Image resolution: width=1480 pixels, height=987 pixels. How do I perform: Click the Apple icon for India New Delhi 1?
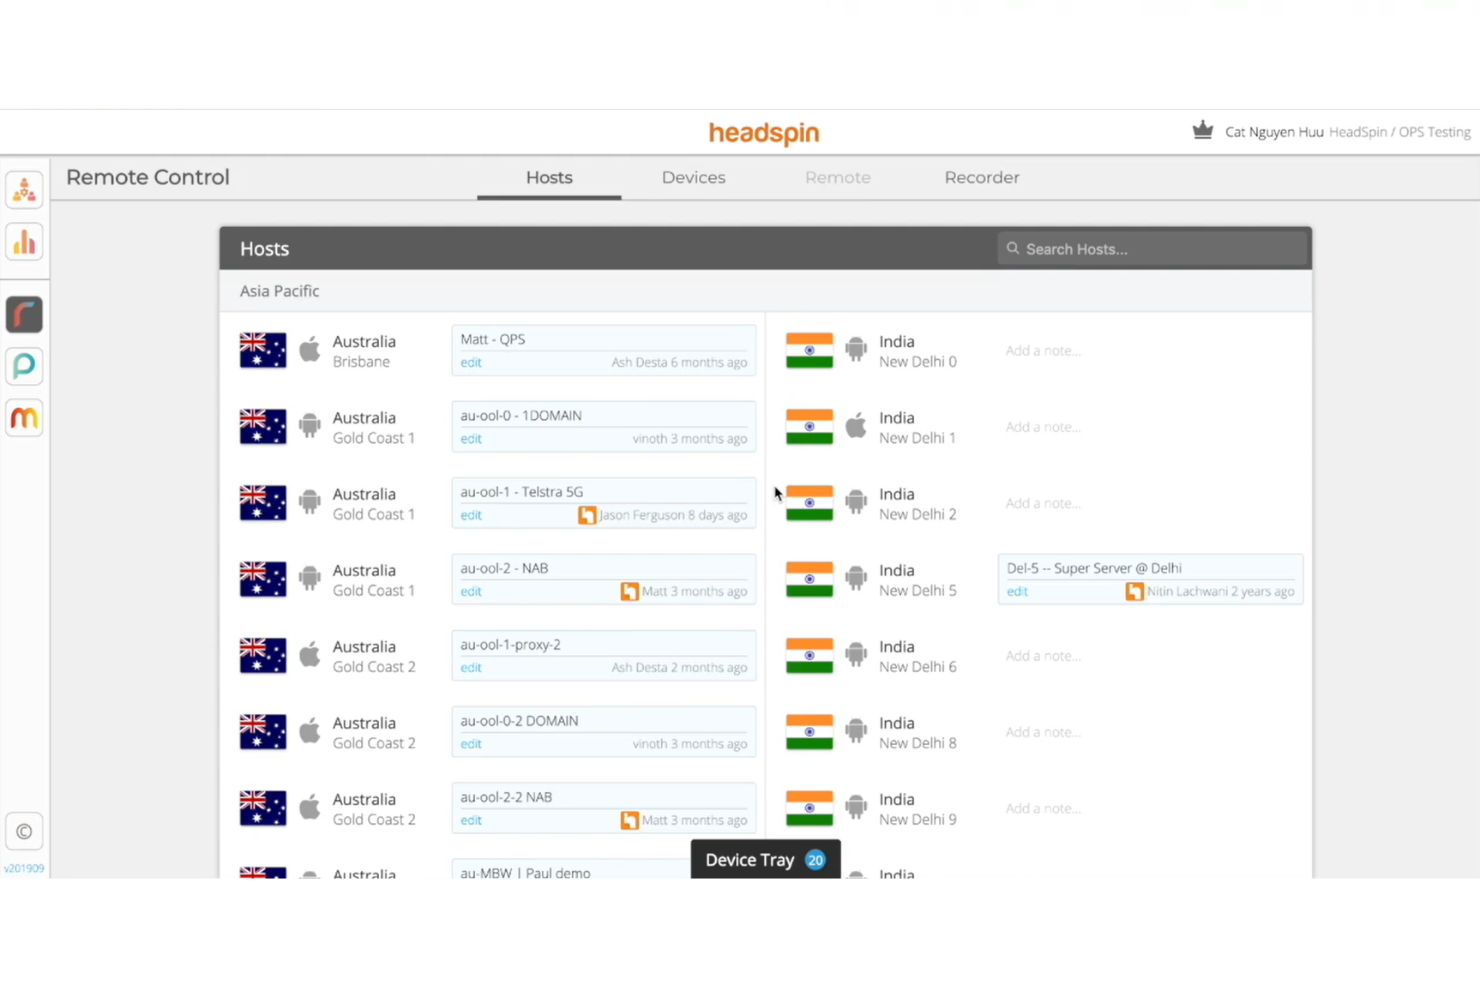pos(856,426)
